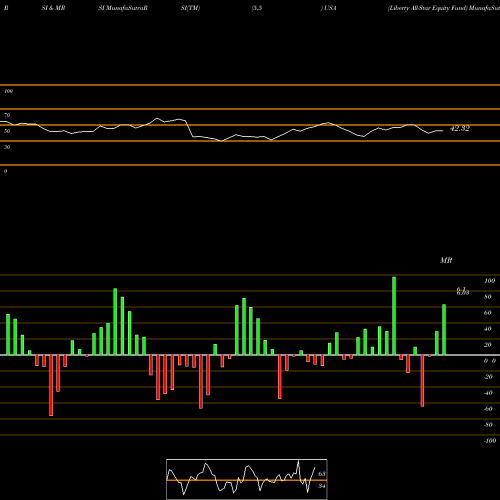Click the Liberty All-Star Equity Fund title text
This screenshot has width=500, height=500.
428,8
